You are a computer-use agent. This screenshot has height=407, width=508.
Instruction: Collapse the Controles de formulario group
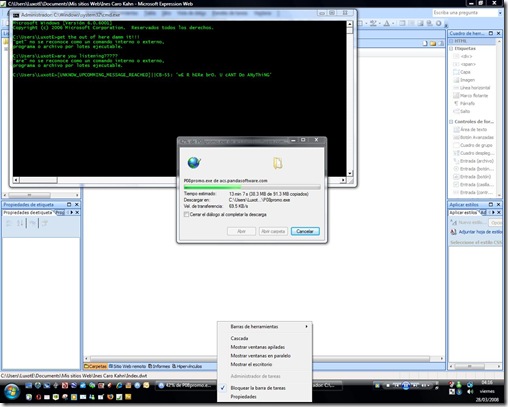point(451,122)
